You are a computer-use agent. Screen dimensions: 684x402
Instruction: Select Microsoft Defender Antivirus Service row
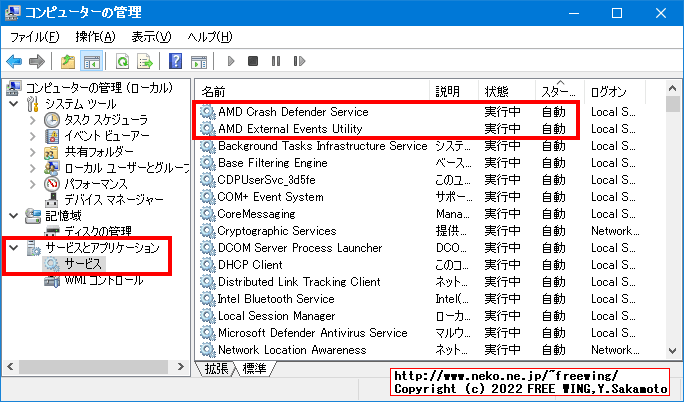419,333
